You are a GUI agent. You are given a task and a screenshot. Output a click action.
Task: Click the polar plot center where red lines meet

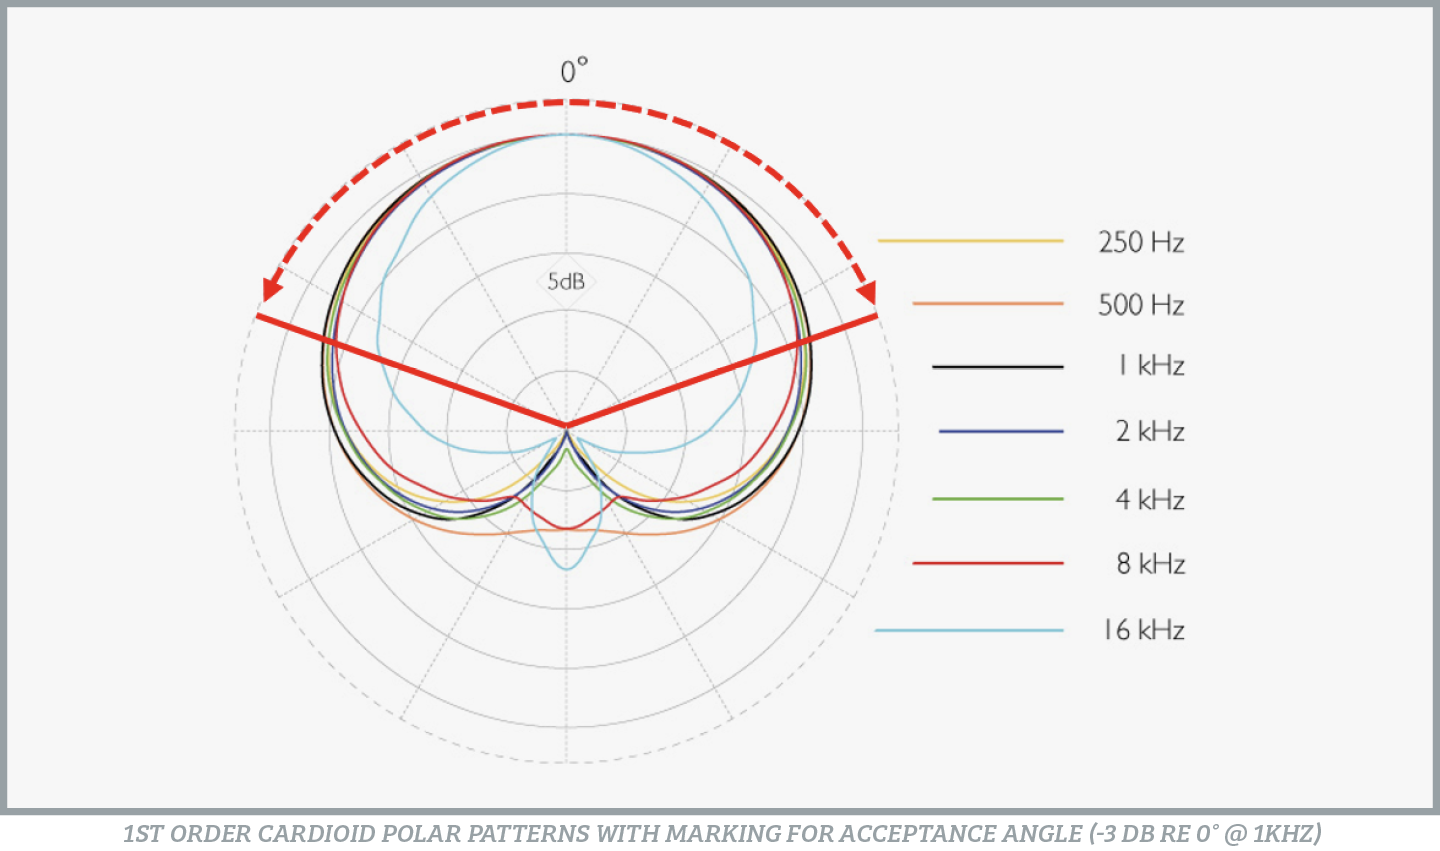[x=567, y=427]
